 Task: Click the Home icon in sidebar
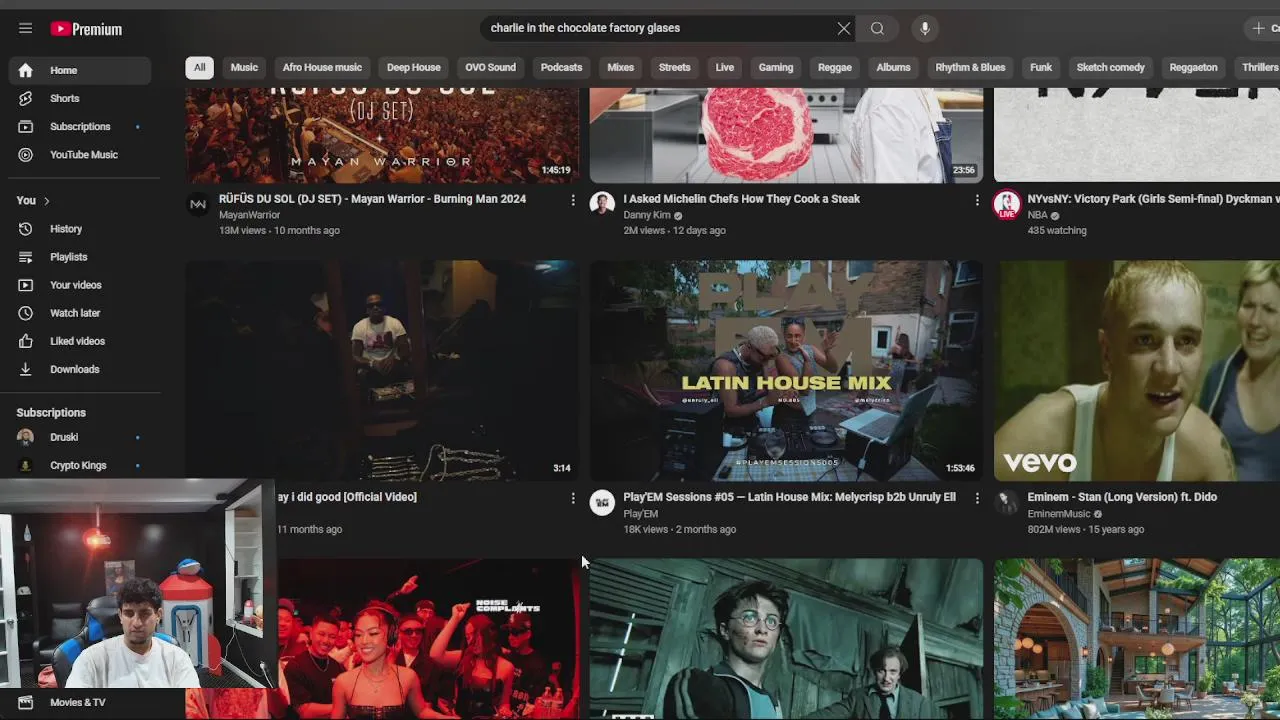pyautogui.click(x=26, y=70)
